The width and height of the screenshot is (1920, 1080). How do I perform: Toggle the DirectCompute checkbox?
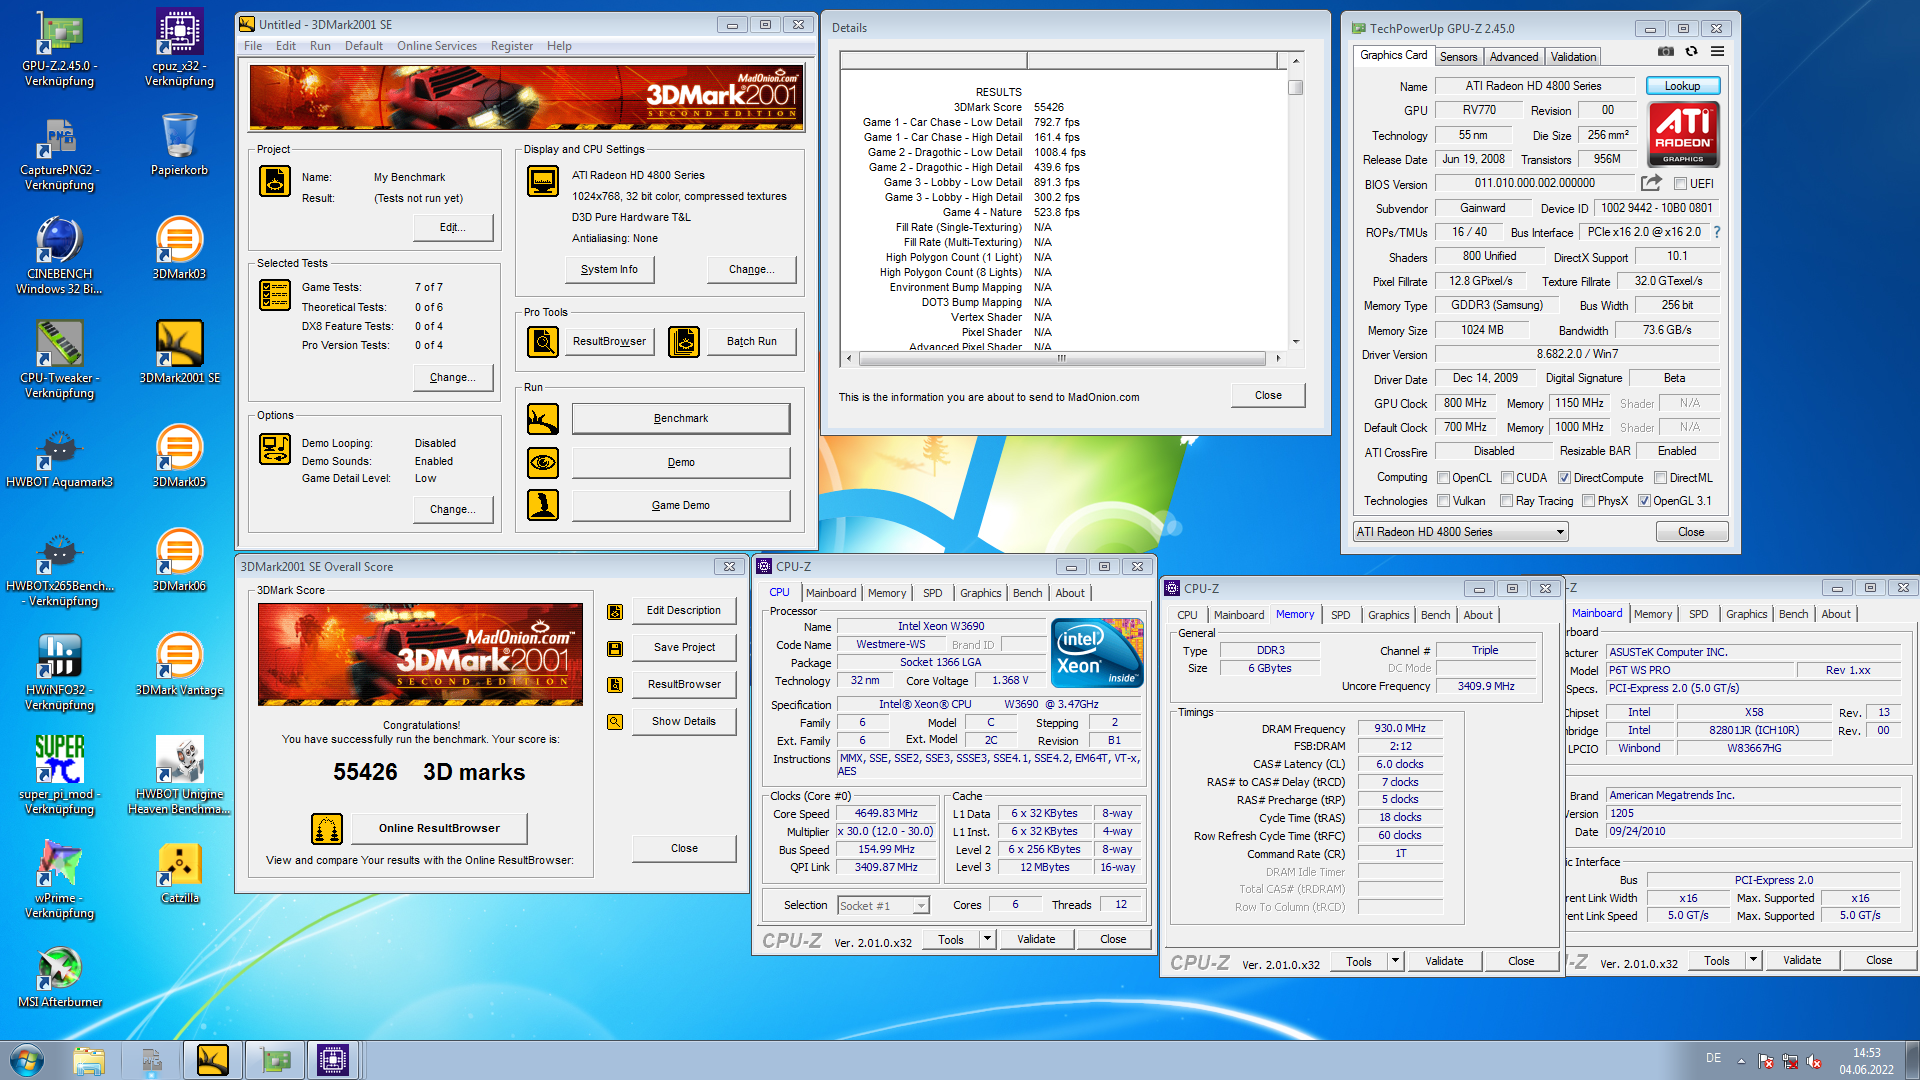pos(1564,478)
